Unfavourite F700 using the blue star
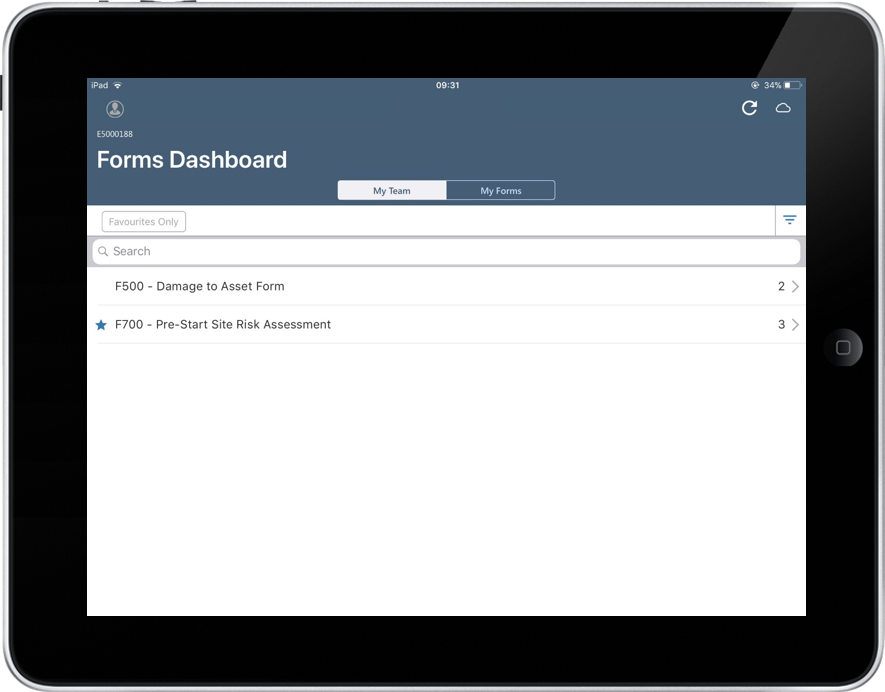885x692 pixels. pos(101,325)
